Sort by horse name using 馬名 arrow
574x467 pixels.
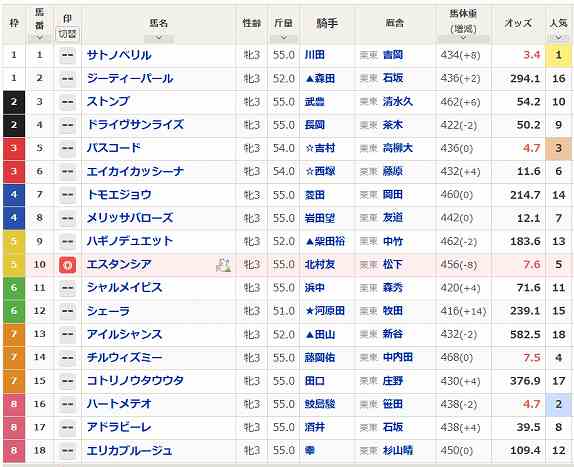pos(159,37)
